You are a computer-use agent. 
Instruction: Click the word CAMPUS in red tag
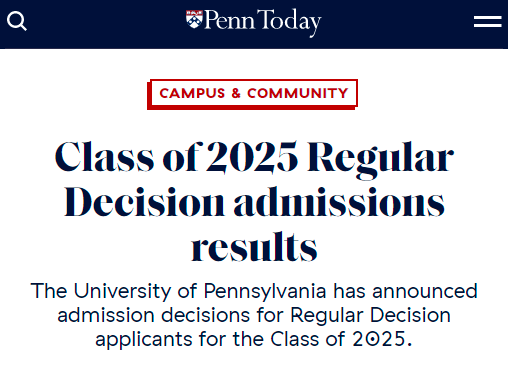pyautogui.click(x=192, y=93)
